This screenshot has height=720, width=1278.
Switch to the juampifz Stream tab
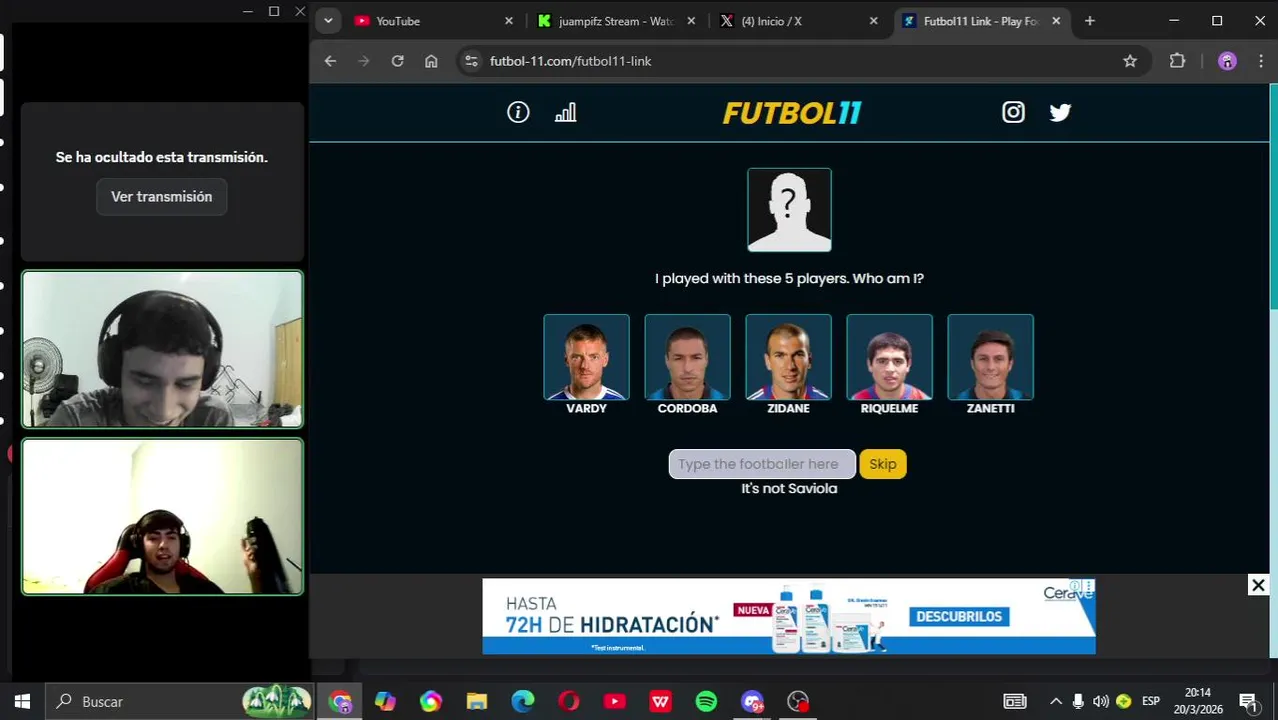pyautogui.click(x=617, y=21)
